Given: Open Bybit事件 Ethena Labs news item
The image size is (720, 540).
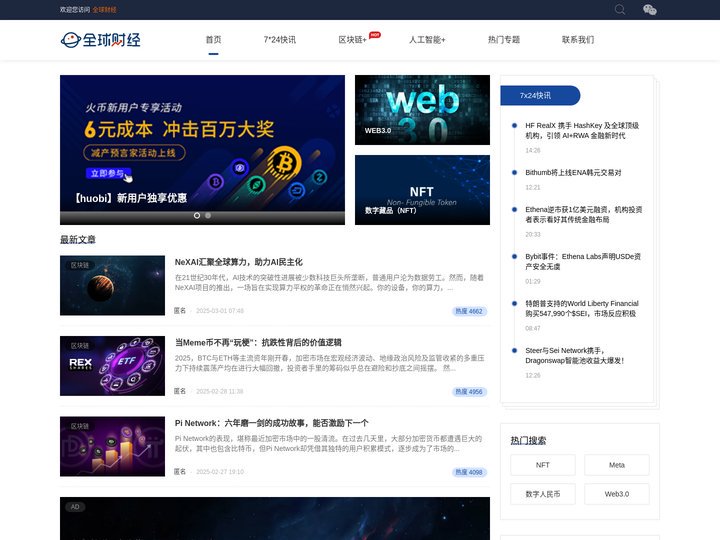Looking at the screenshot, I should pos(583,261).
